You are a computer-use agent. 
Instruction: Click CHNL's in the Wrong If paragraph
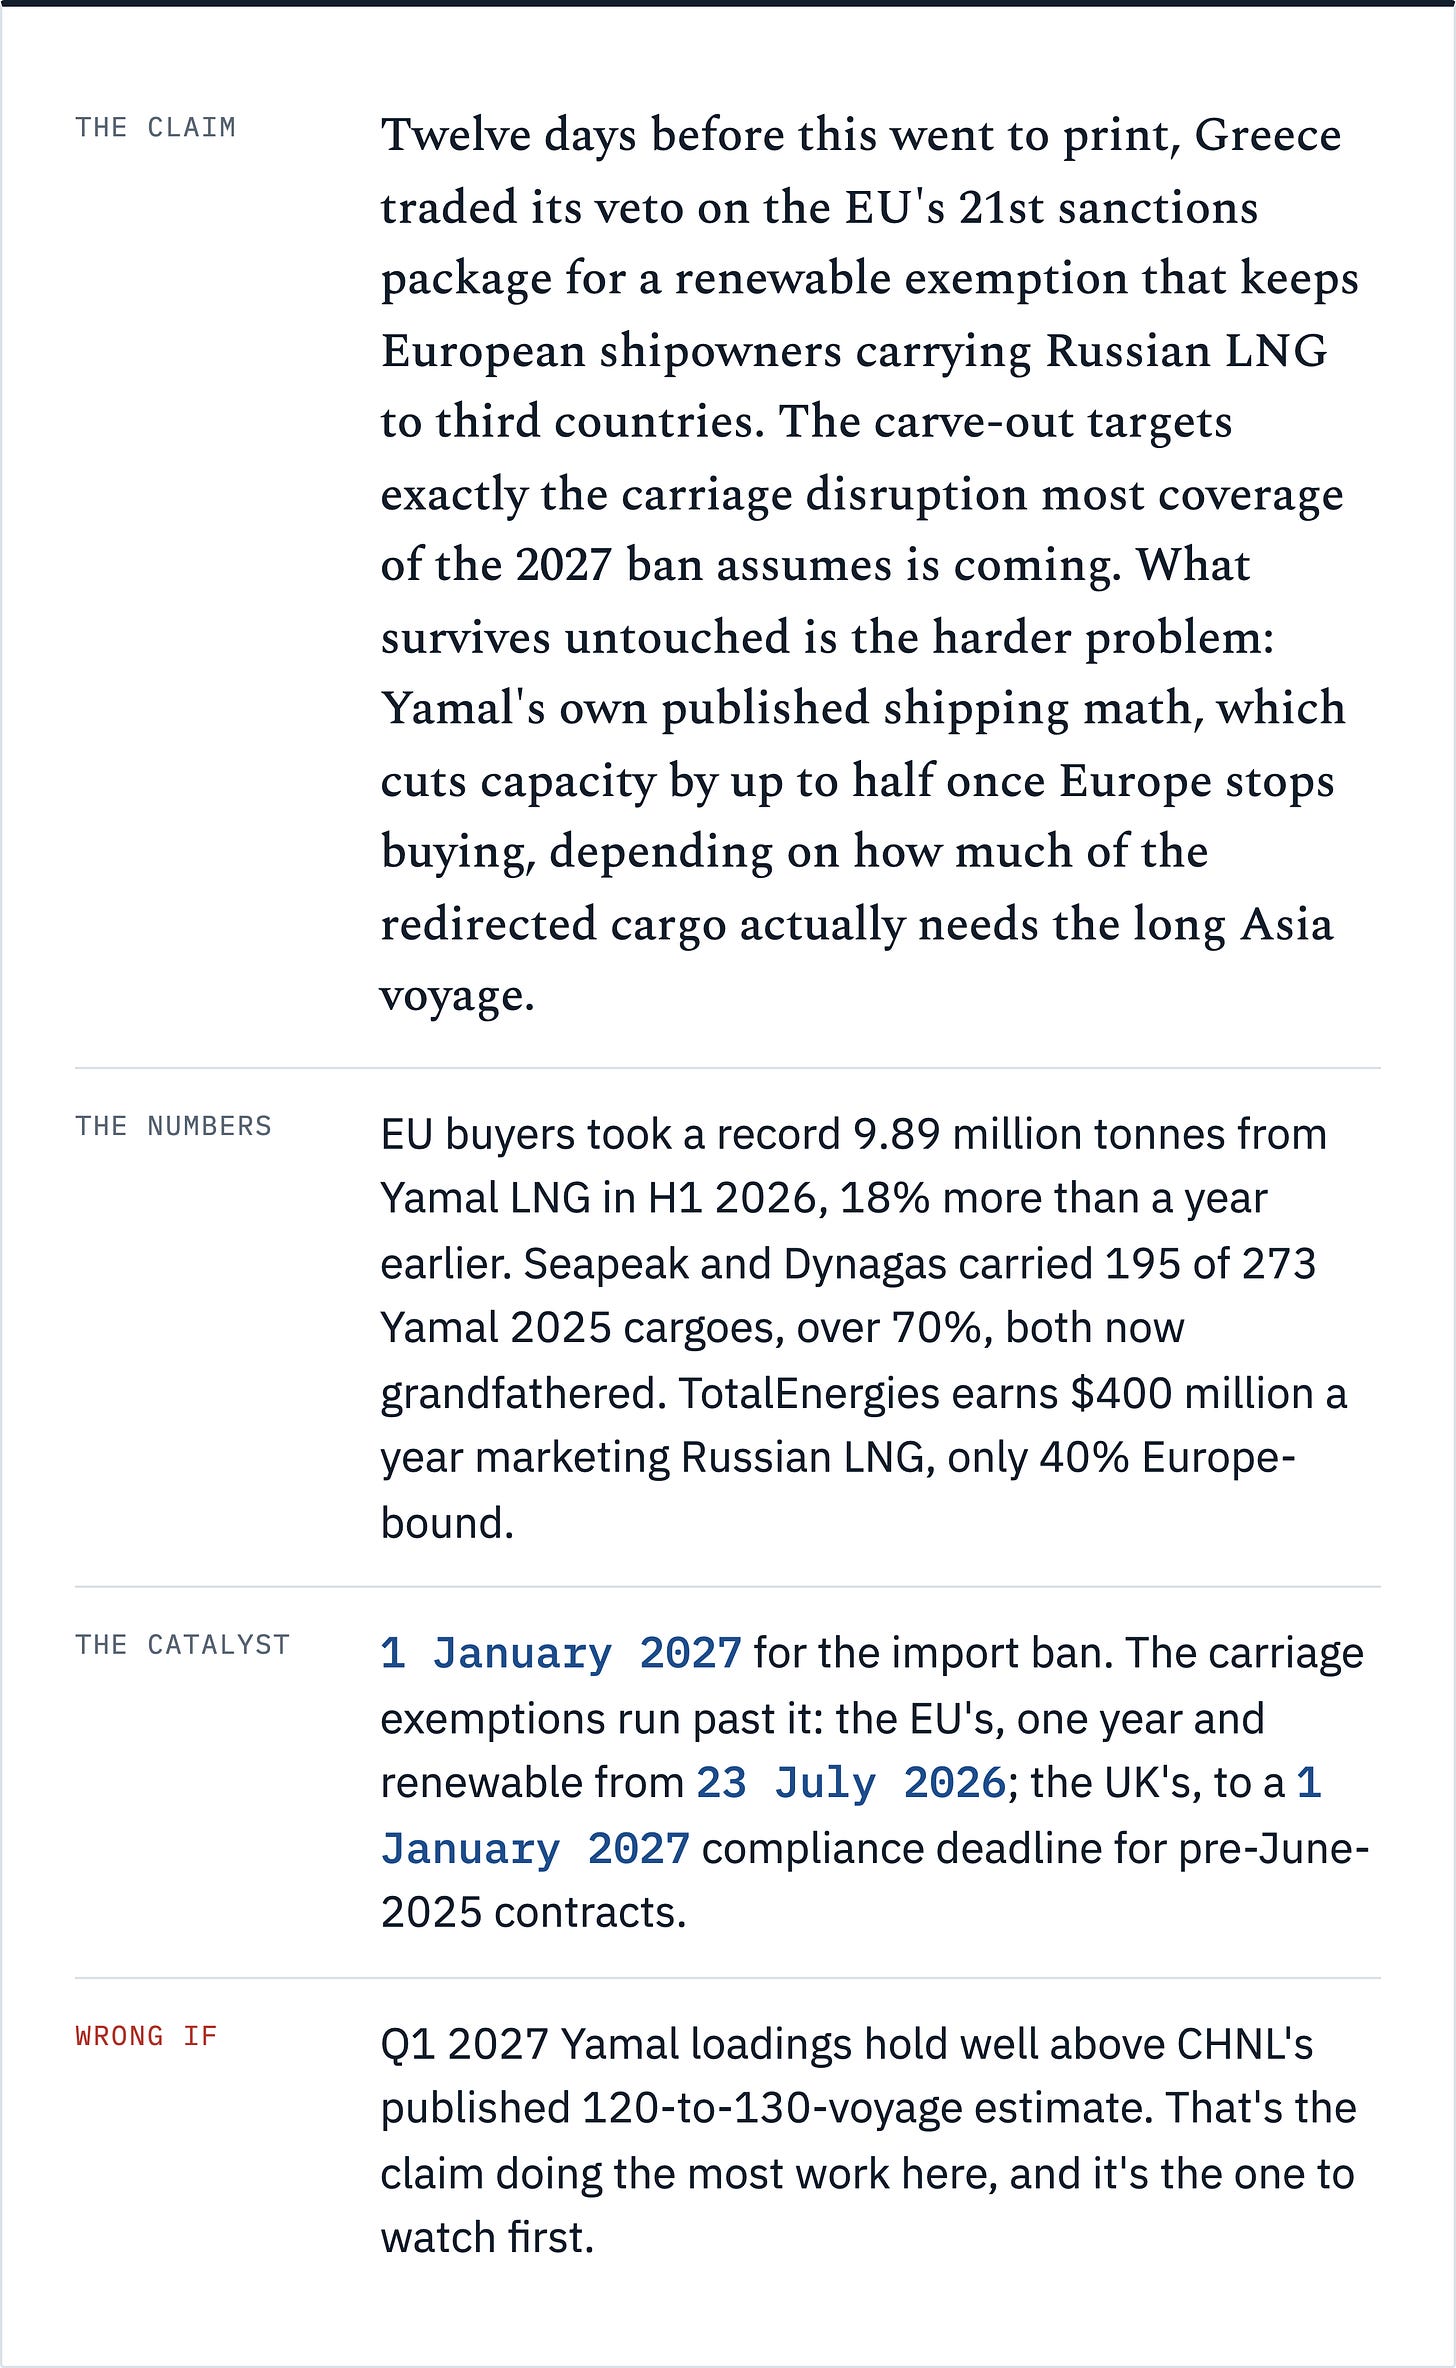click(1244, 2044)
